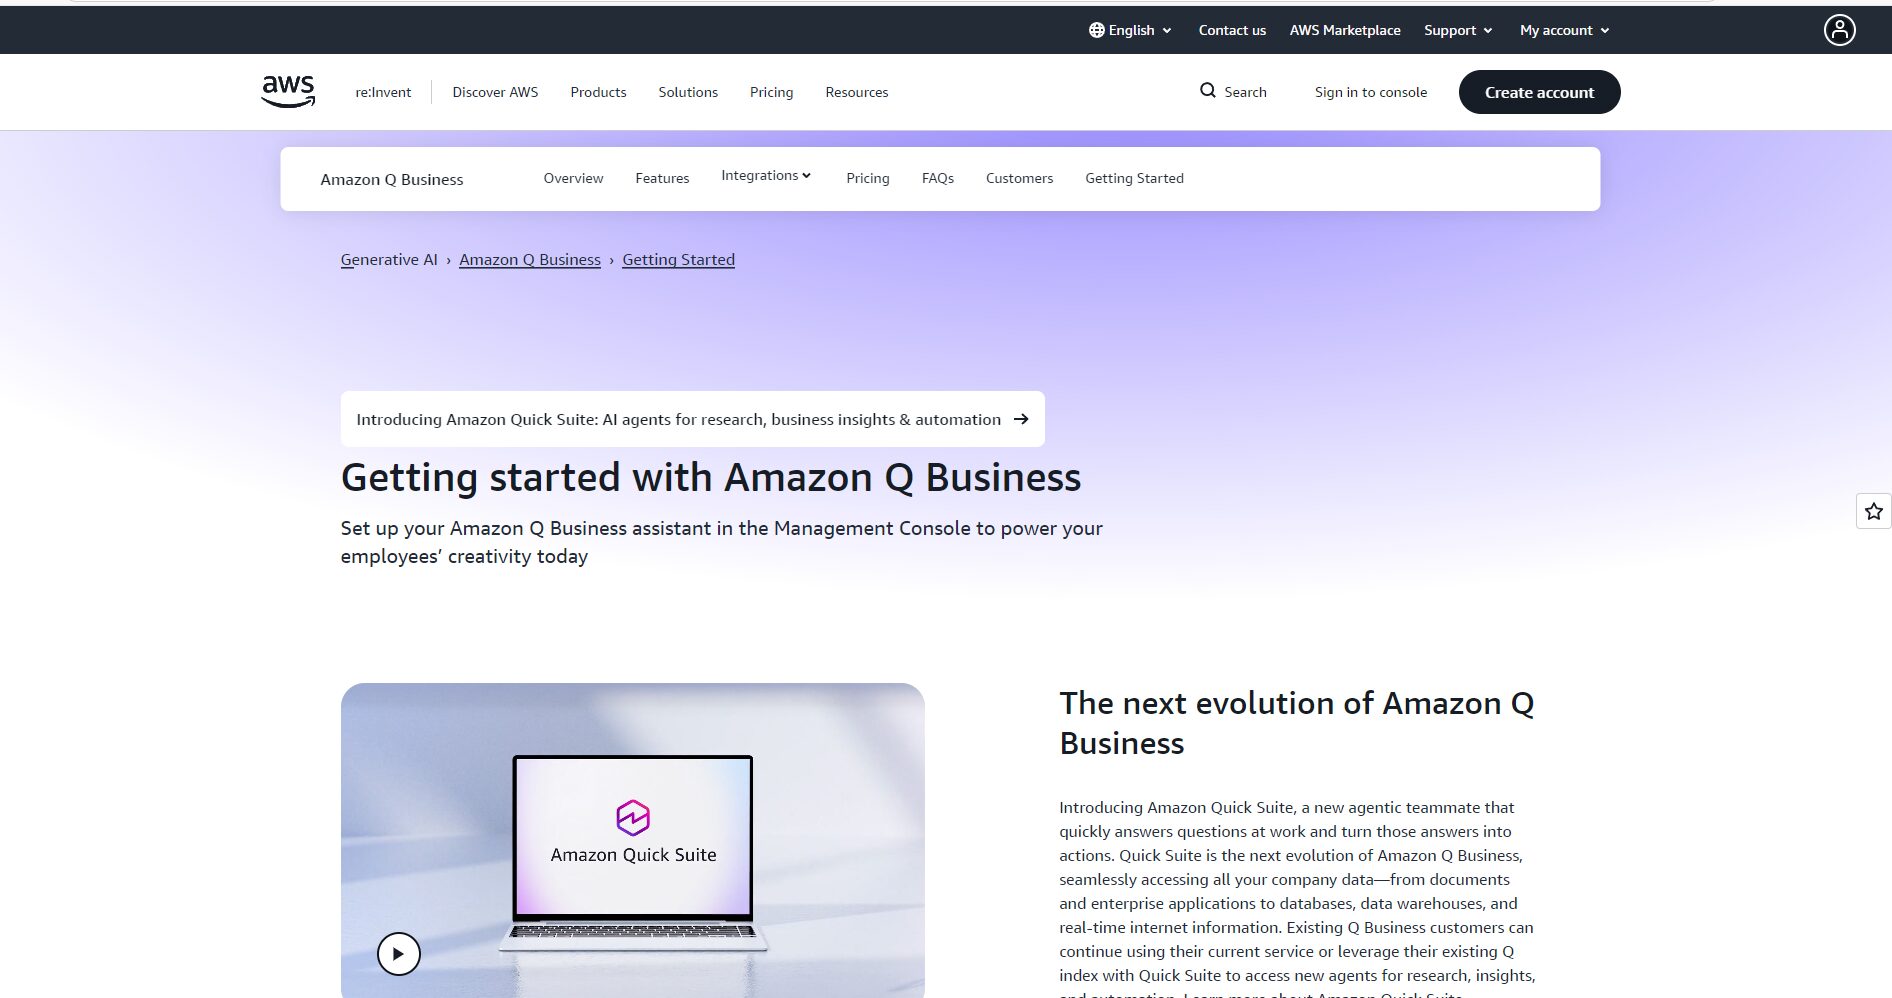This screenshot has height=998, width=1892.
Task: Click the AWS logo
Action: coord(288,91)
